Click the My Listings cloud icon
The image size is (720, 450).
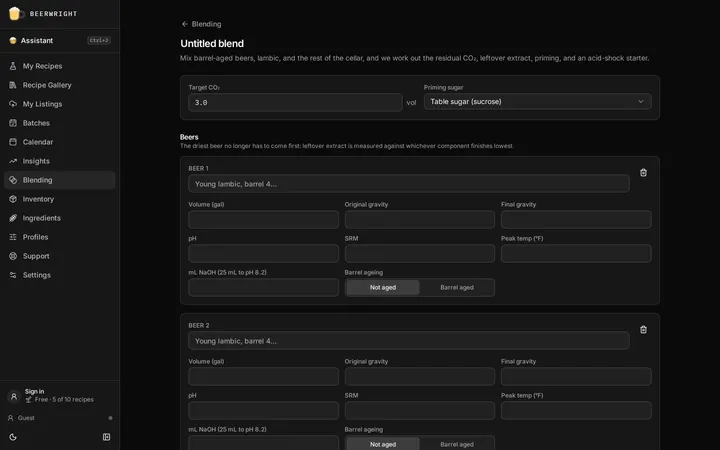[x=13, y=104]
